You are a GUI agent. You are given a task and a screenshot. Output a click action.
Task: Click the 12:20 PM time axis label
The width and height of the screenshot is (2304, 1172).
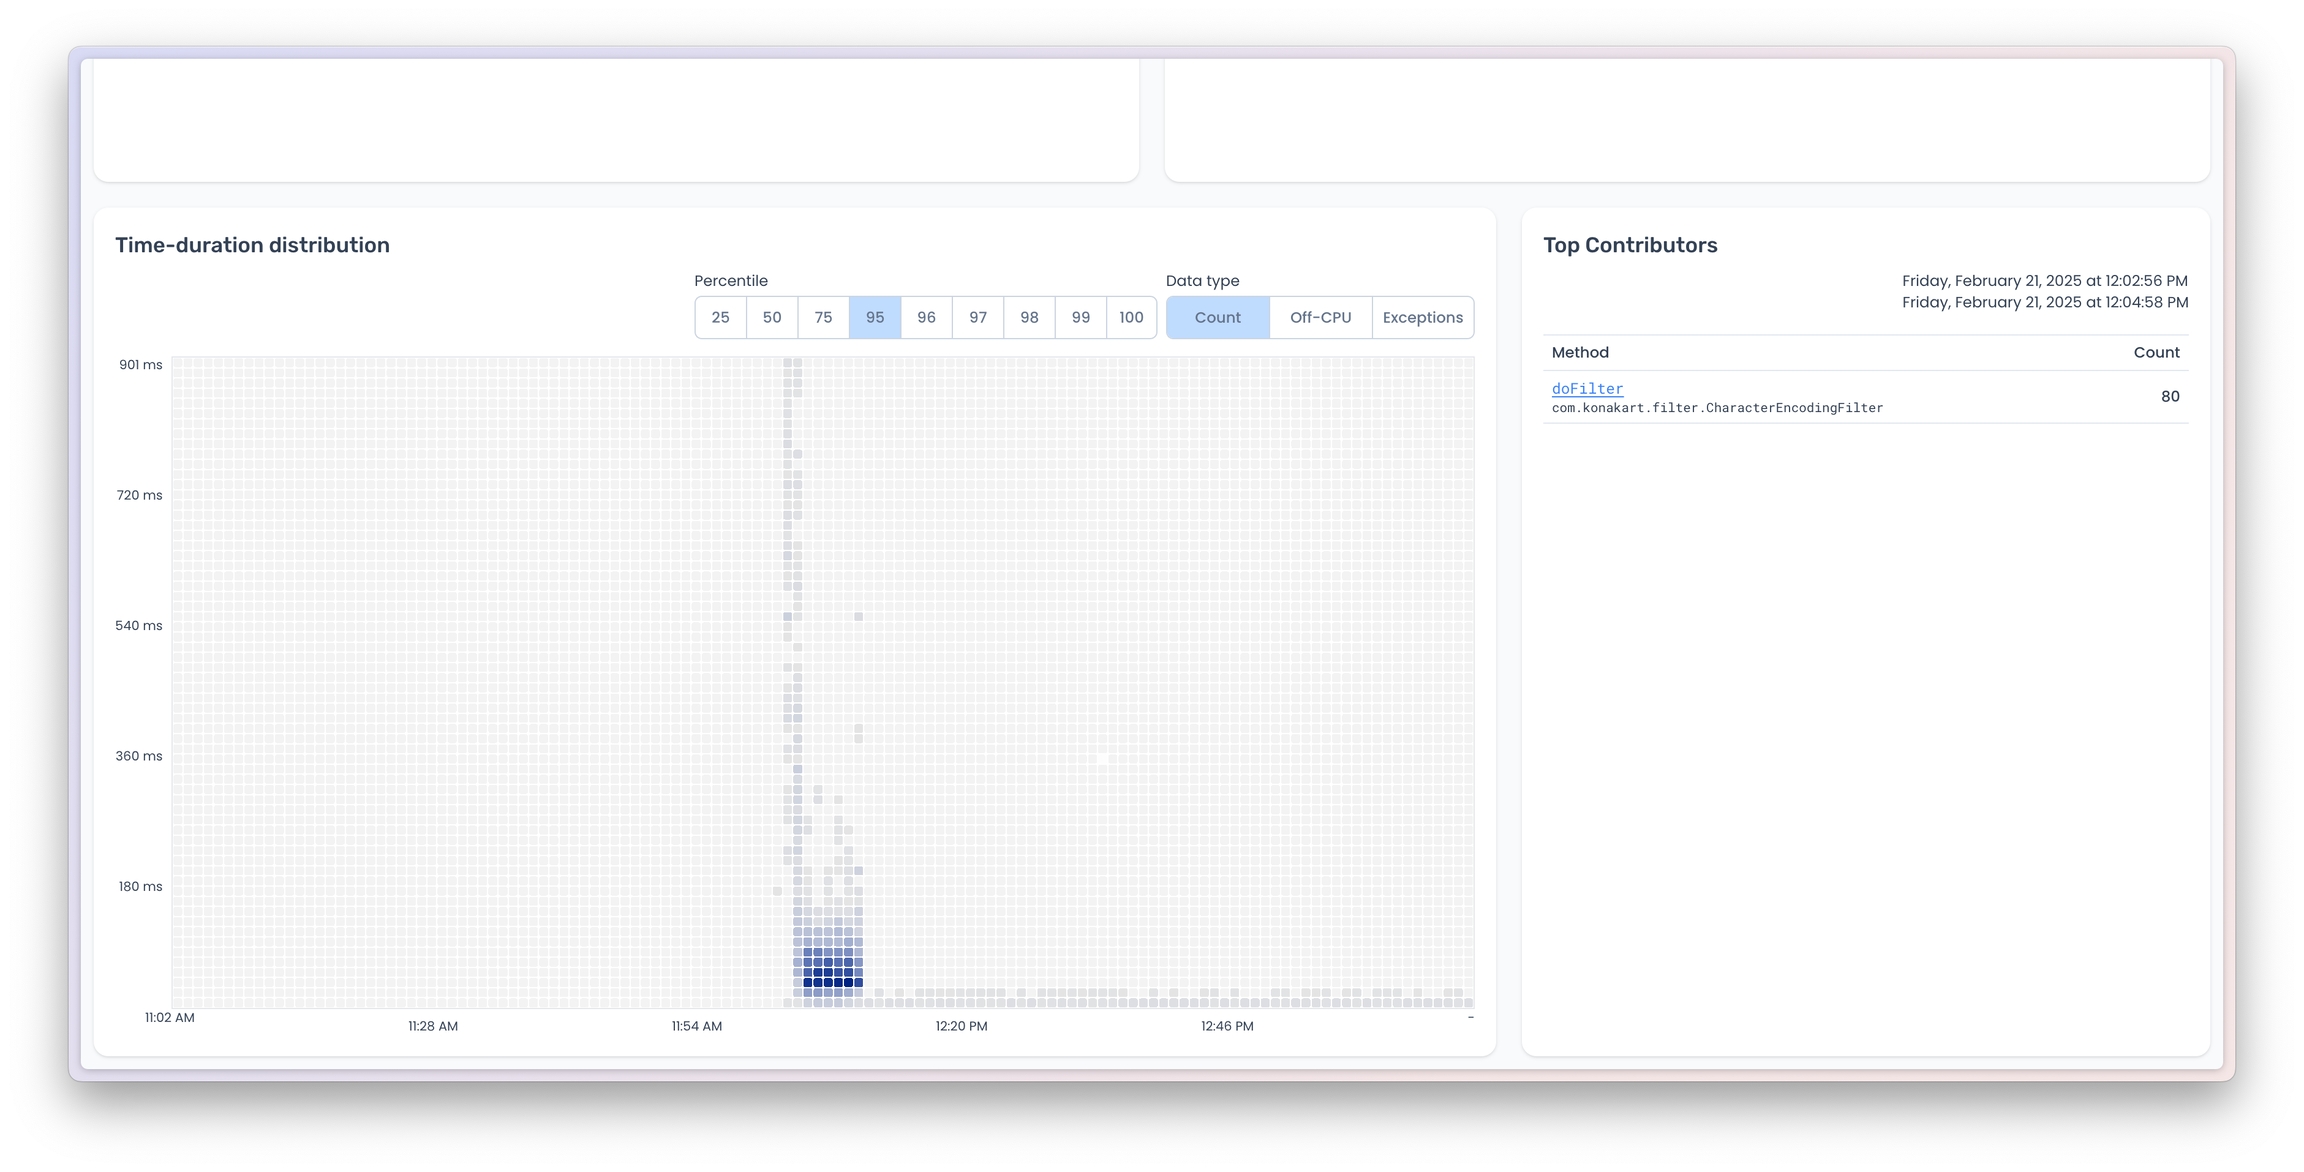[961, 1026]
